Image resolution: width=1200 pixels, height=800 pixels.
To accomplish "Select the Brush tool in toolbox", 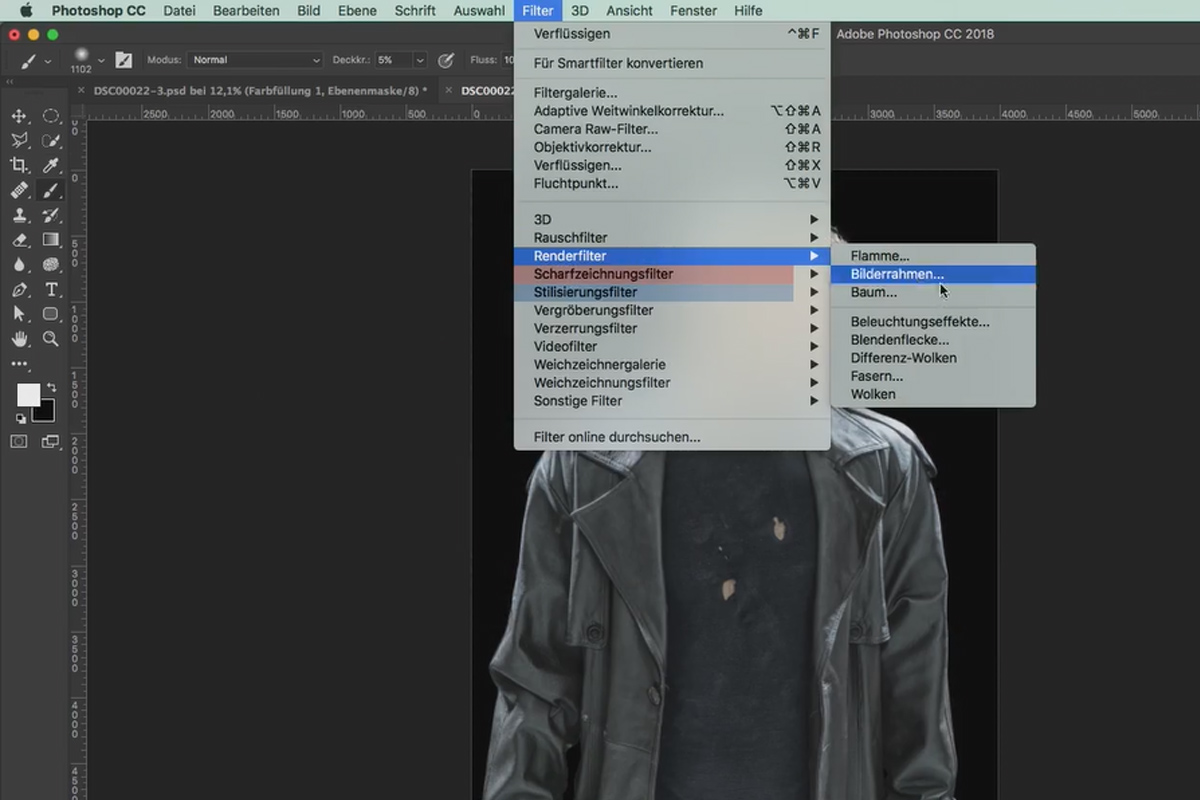I will 51,190.
